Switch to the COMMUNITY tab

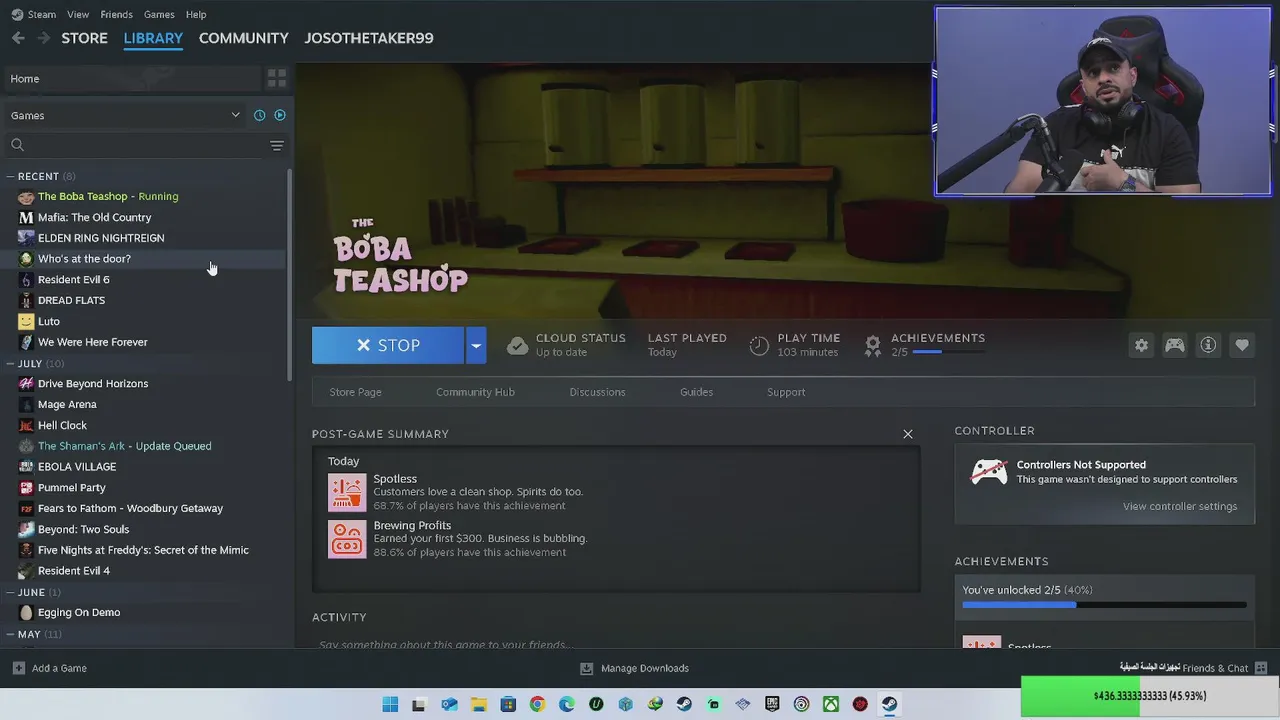click(243, 38)
